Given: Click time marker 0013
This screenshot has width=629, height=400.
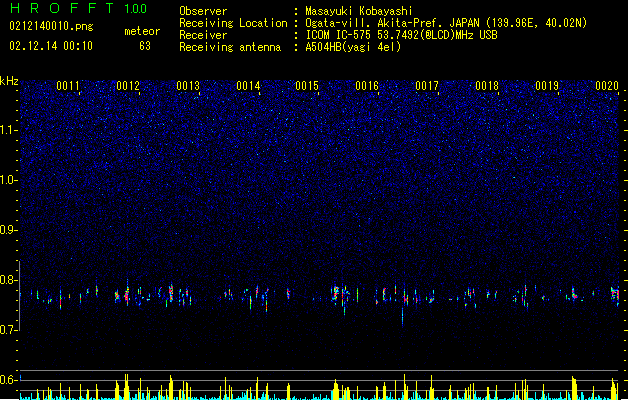Looking at the screenshot, I should point(188,86).
